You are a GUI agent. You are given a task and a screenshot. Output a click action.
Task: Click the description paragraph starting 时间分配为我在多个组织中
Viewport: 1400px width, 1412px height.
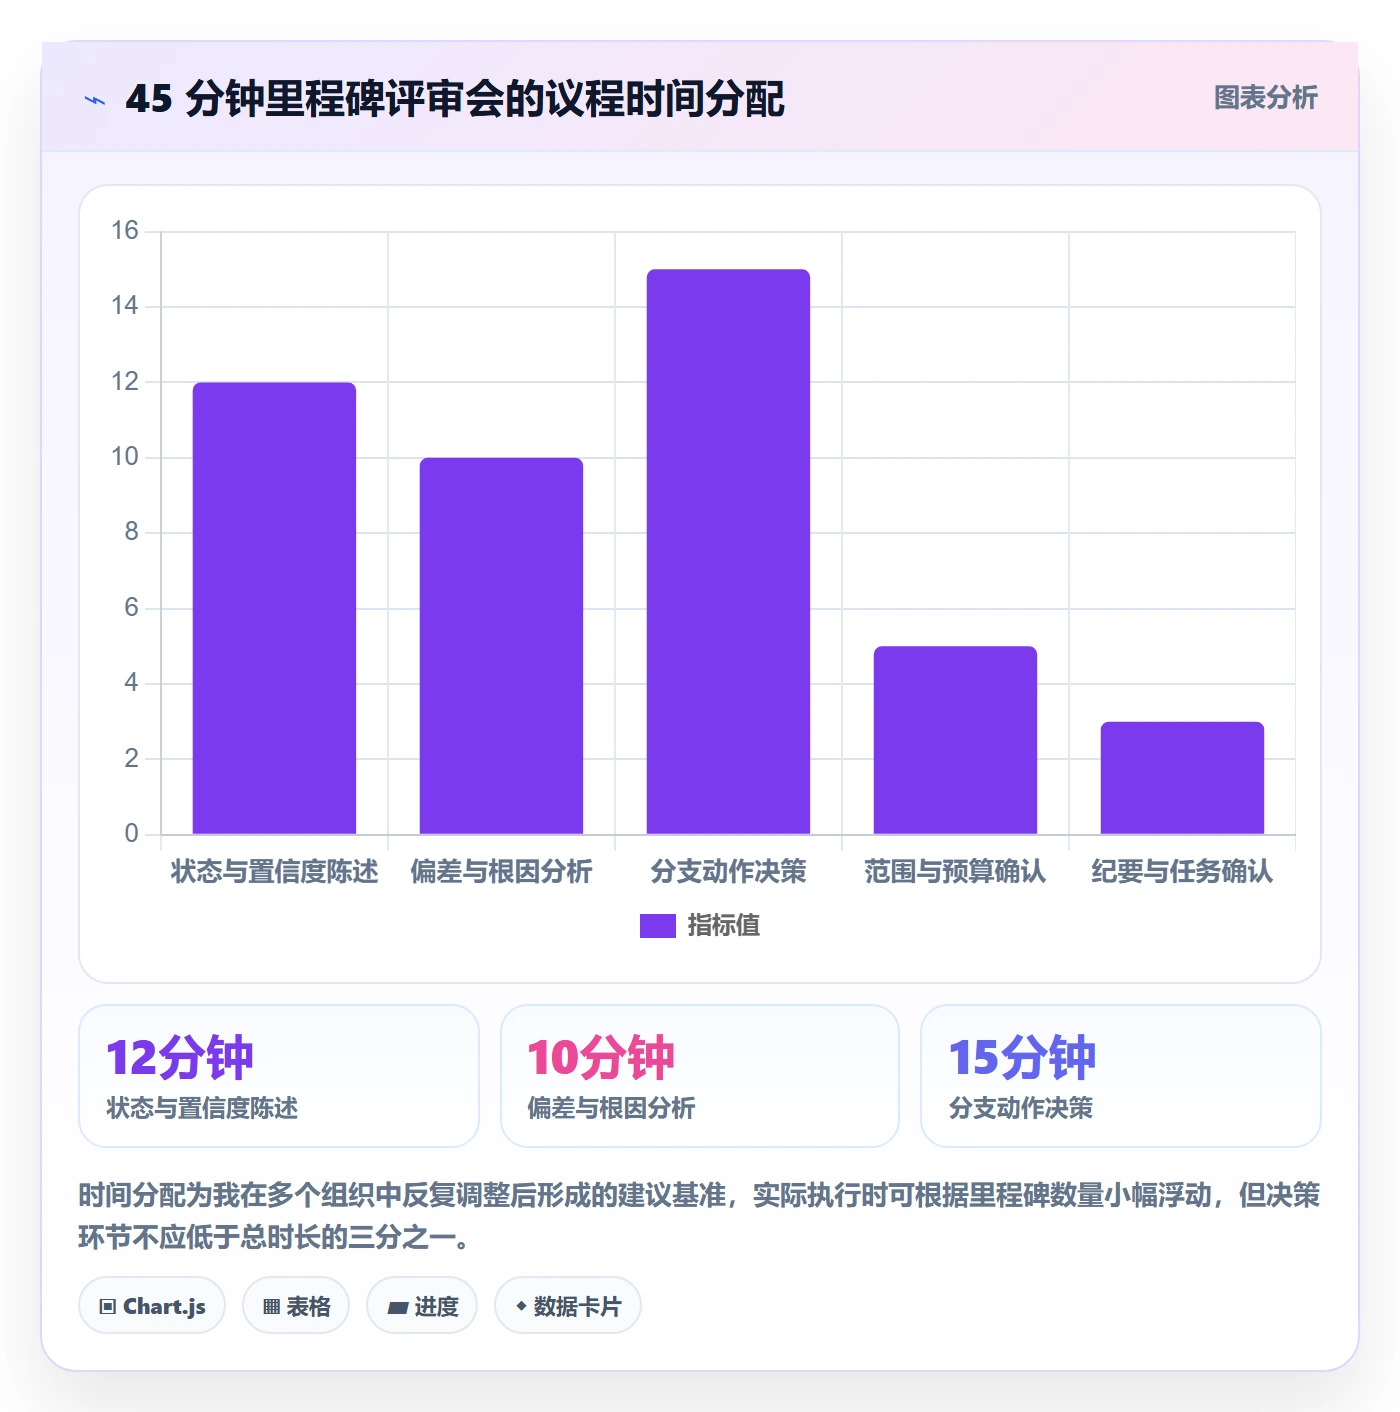coord(699,1216)
